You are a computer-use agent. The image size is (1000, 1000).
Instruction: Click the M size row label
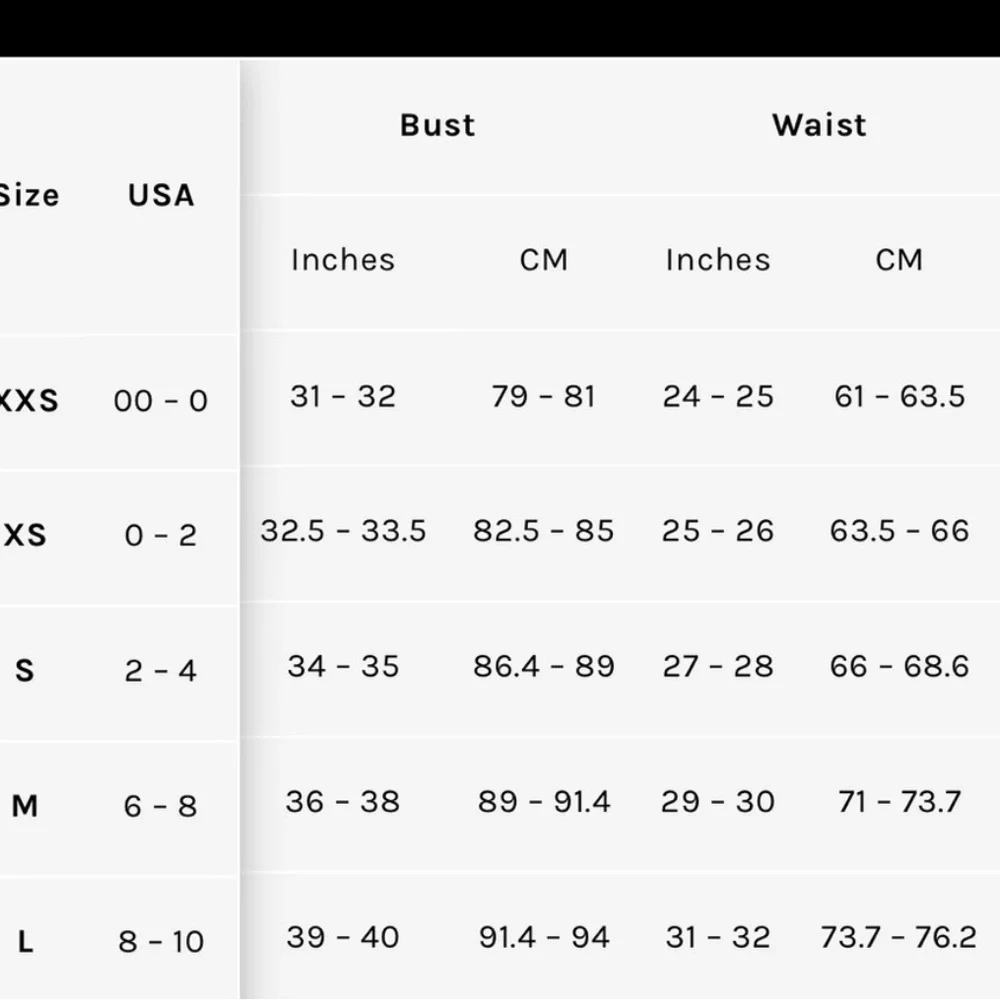tap(25, 805)
